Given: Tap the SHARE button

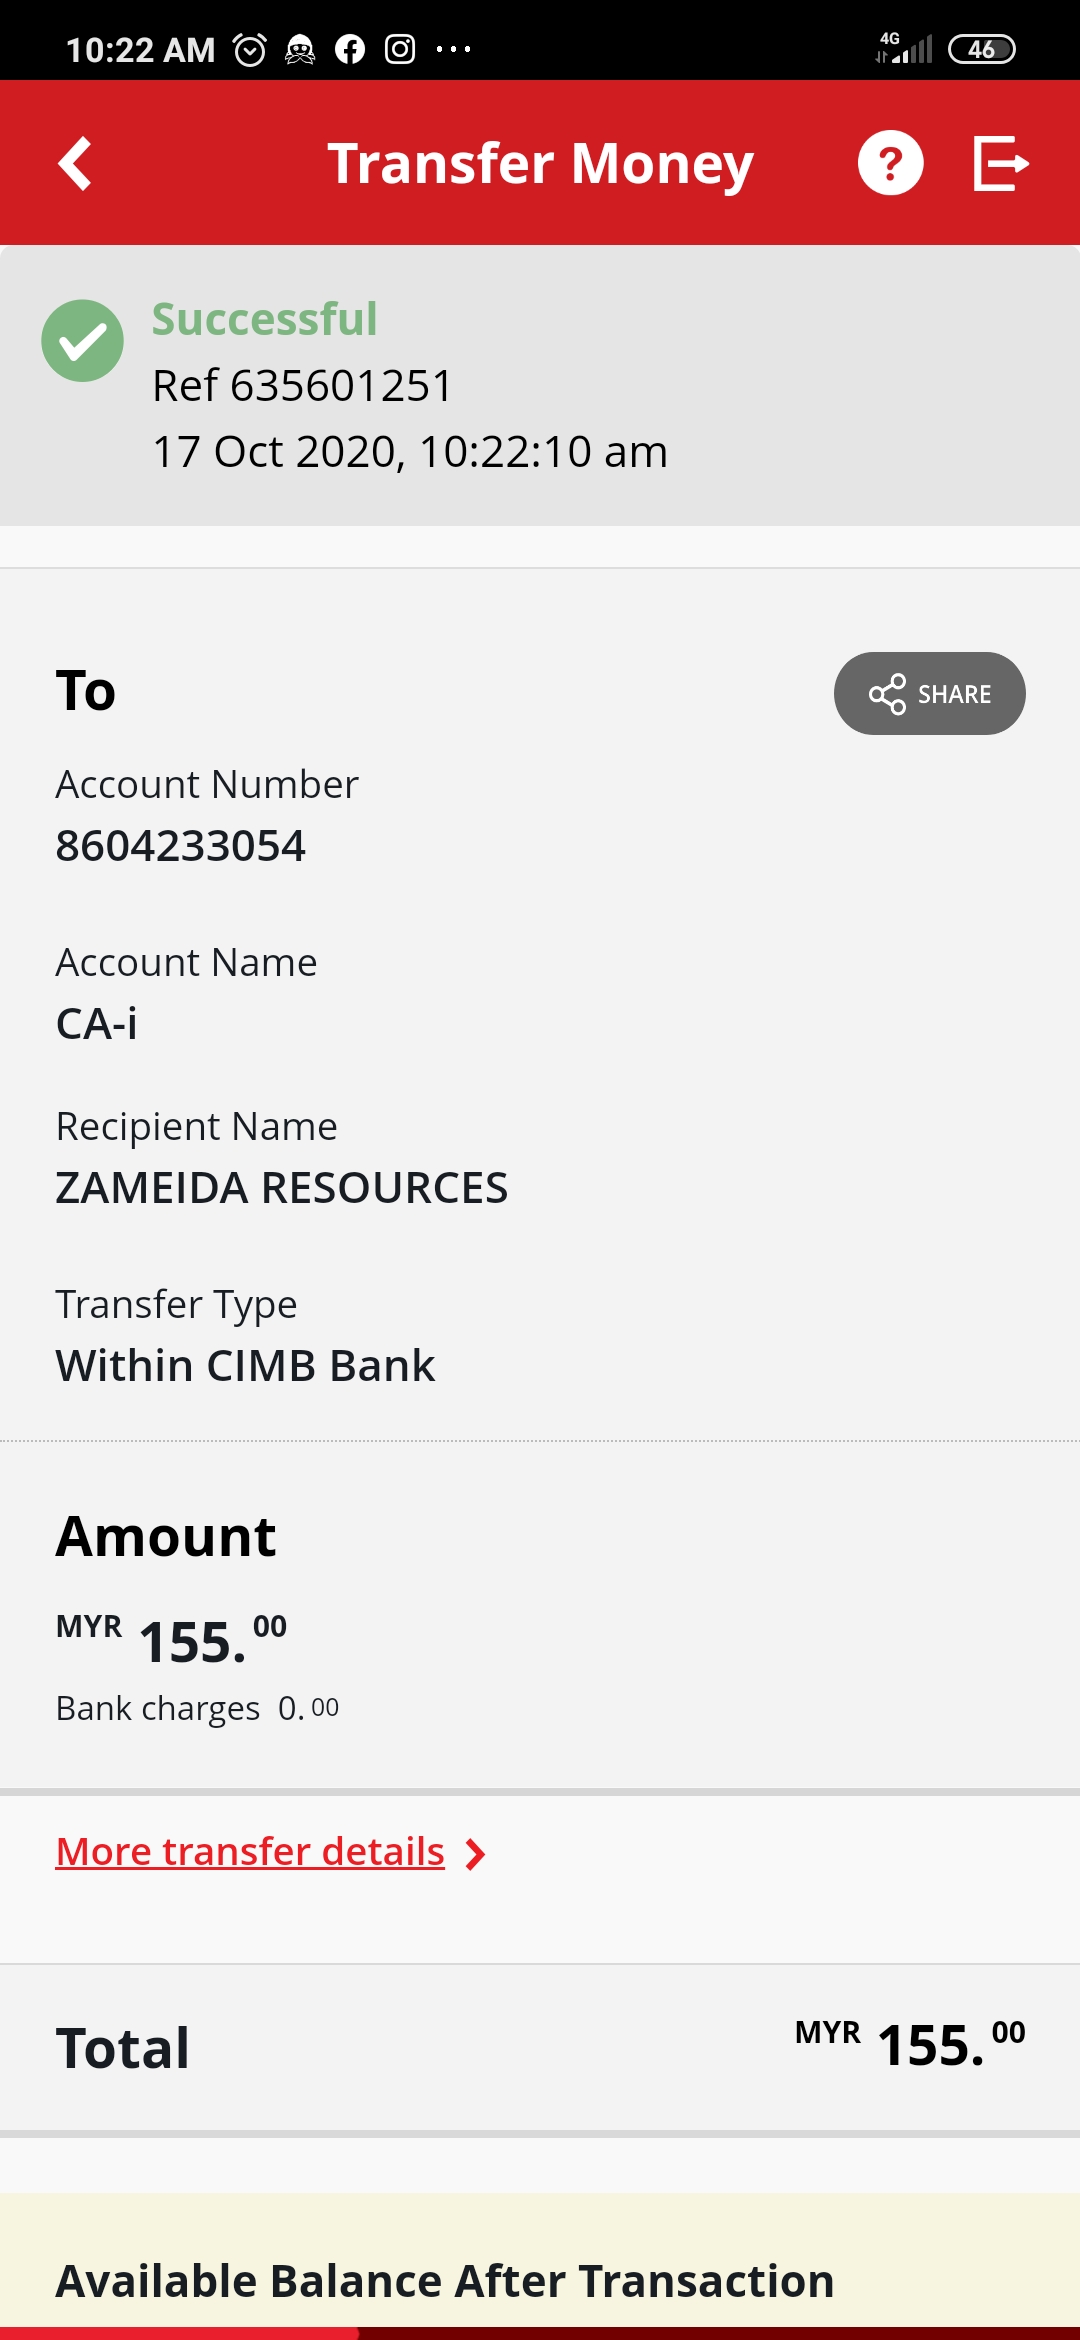Looking at the screenshot, I should point(930,694).
